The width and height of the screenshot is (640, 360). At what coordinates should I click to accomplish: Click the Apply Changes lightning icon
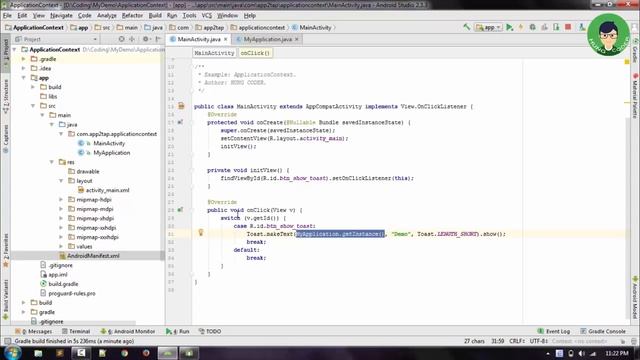pyautogui.click(x=521, y=27)
